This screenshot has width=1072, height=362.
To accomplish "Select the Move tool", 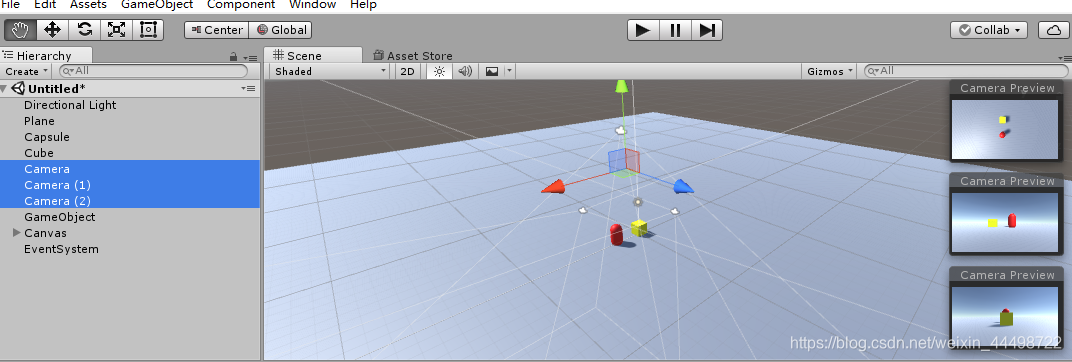I will (53, 29).
